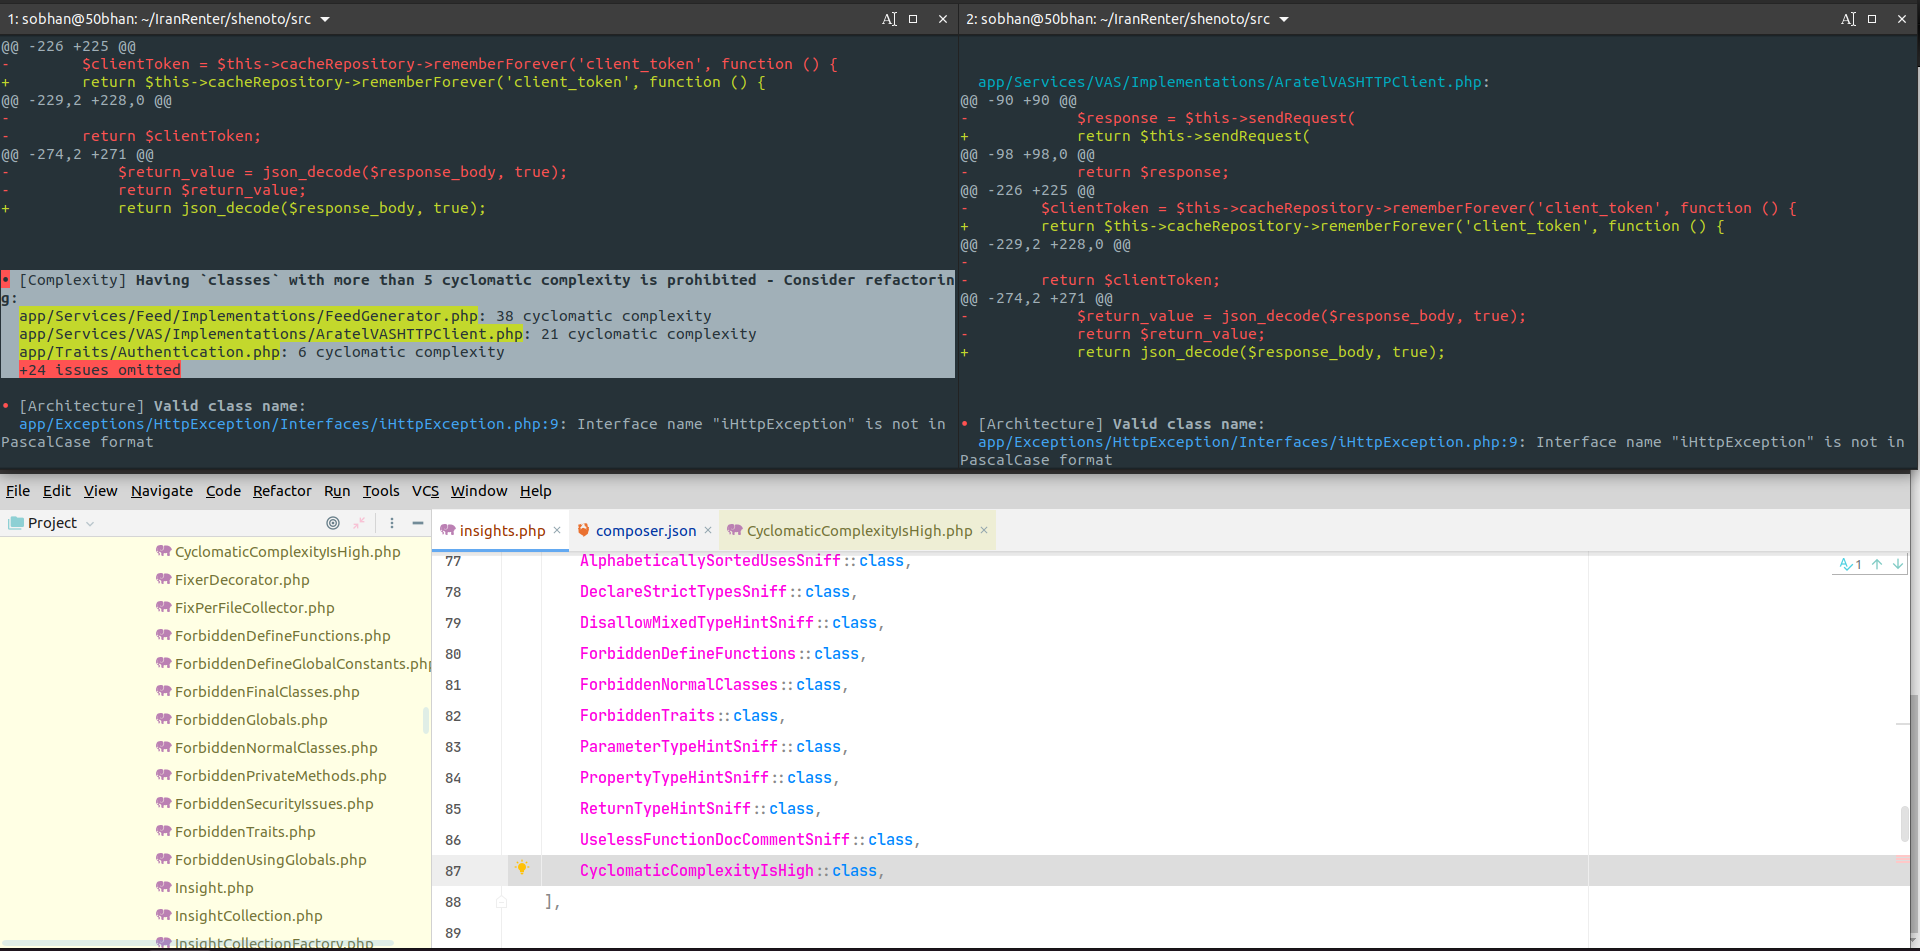Go to previous problem with up-arrow icon
Image resolution: width=1920 pixels, height=951 pixels.
pos(1878,564)
